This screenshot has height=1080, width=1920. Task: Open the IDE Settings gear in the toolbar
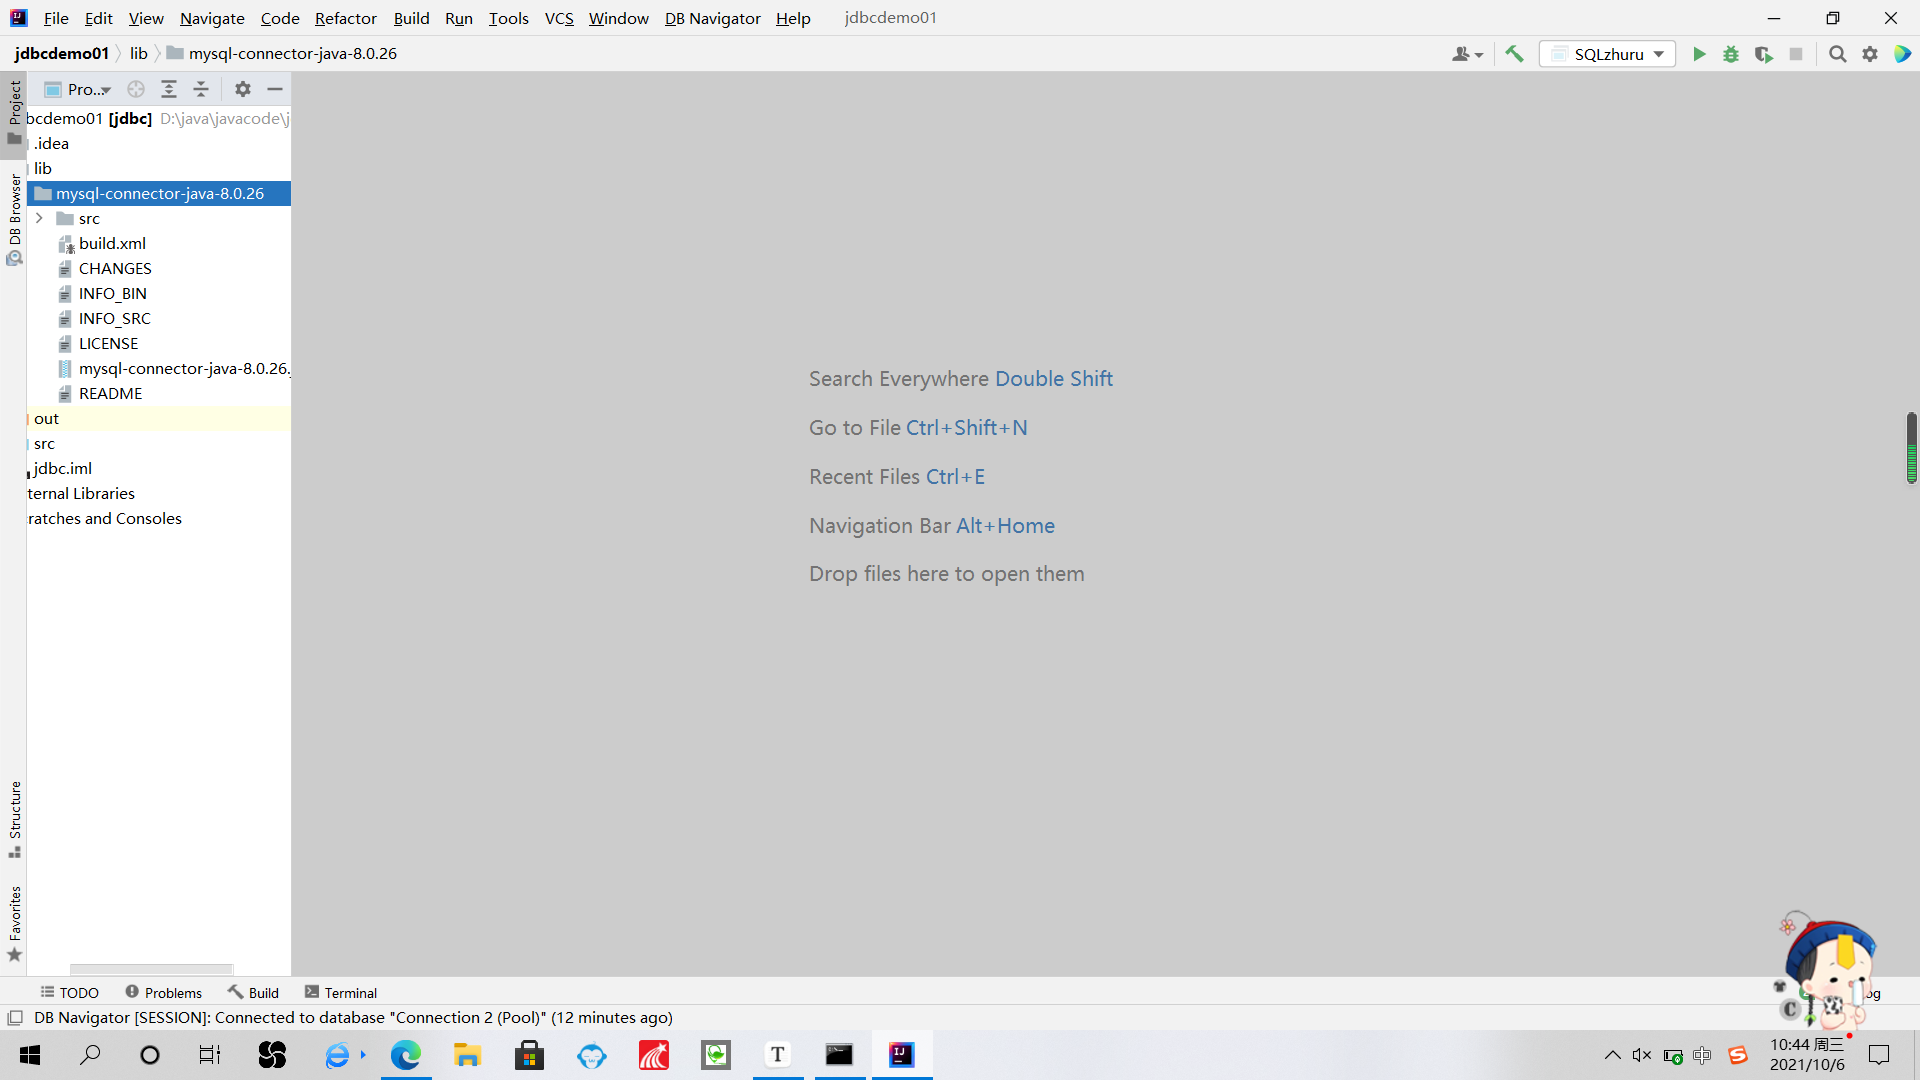[1870, 54]
